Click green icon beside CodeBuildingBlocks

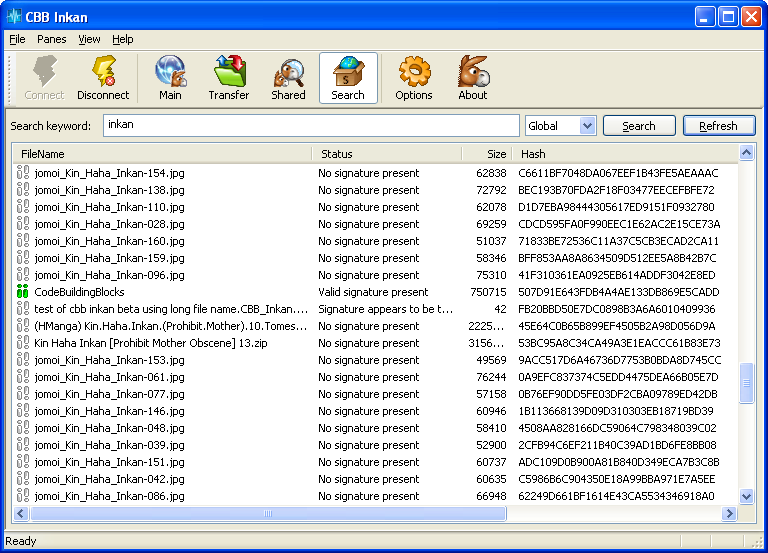point(23,292)
